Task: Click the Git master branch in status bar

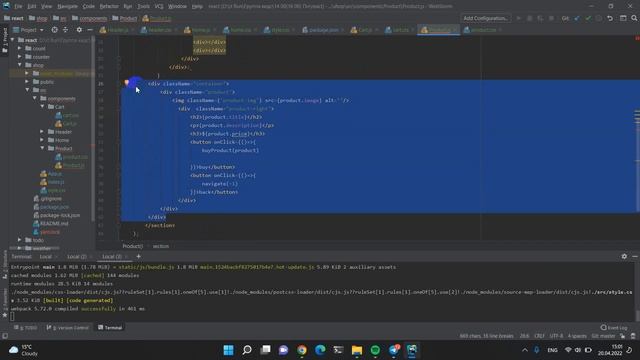Action: pos(603,336)
